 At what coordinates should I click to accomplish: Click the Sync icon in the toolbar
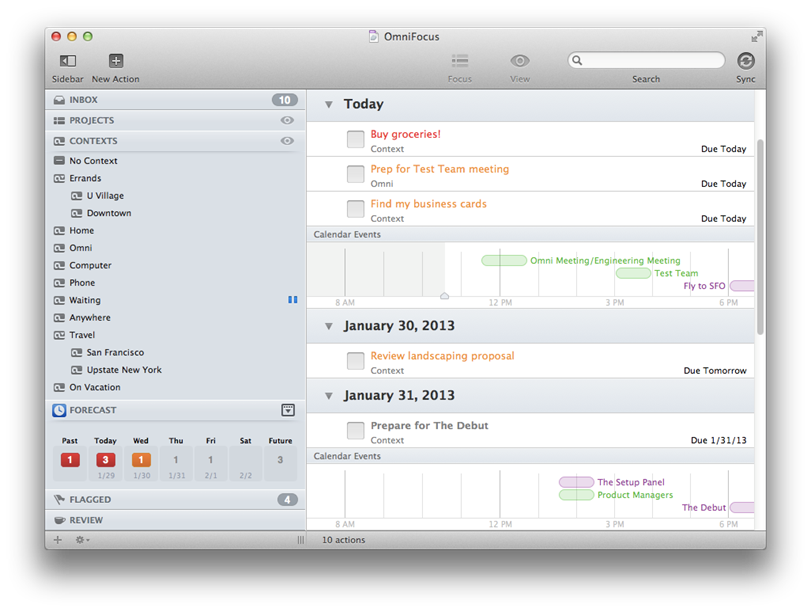[746, 62]
